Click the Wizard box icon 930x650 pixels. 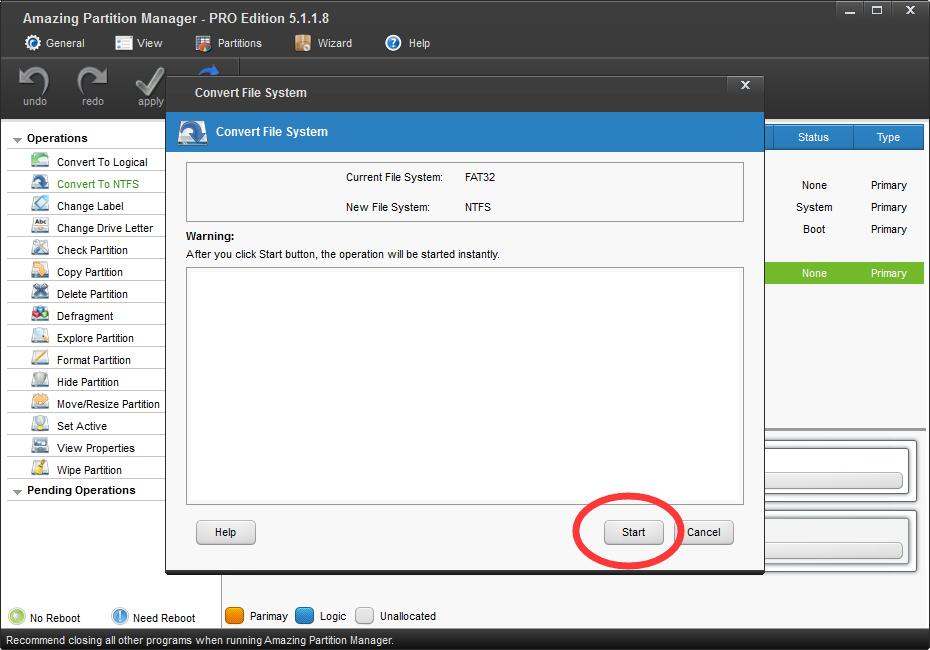(x=302, y=43)
